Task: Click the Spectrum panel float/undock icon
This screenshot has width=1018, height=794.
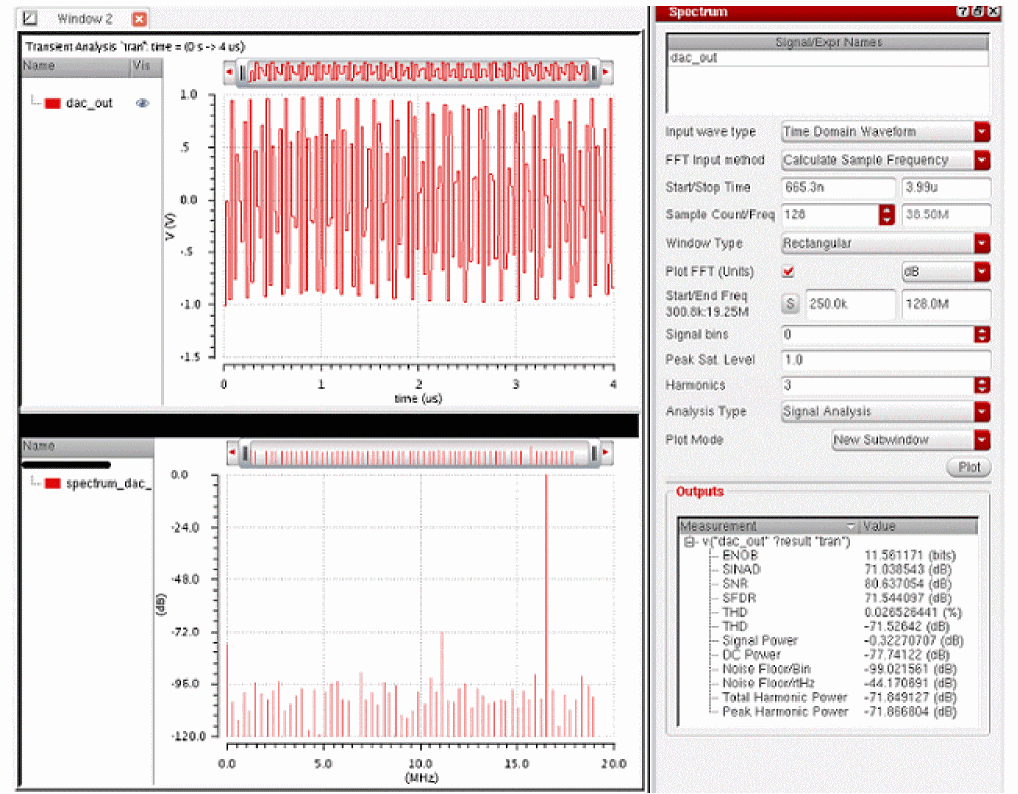Action: 977,12
